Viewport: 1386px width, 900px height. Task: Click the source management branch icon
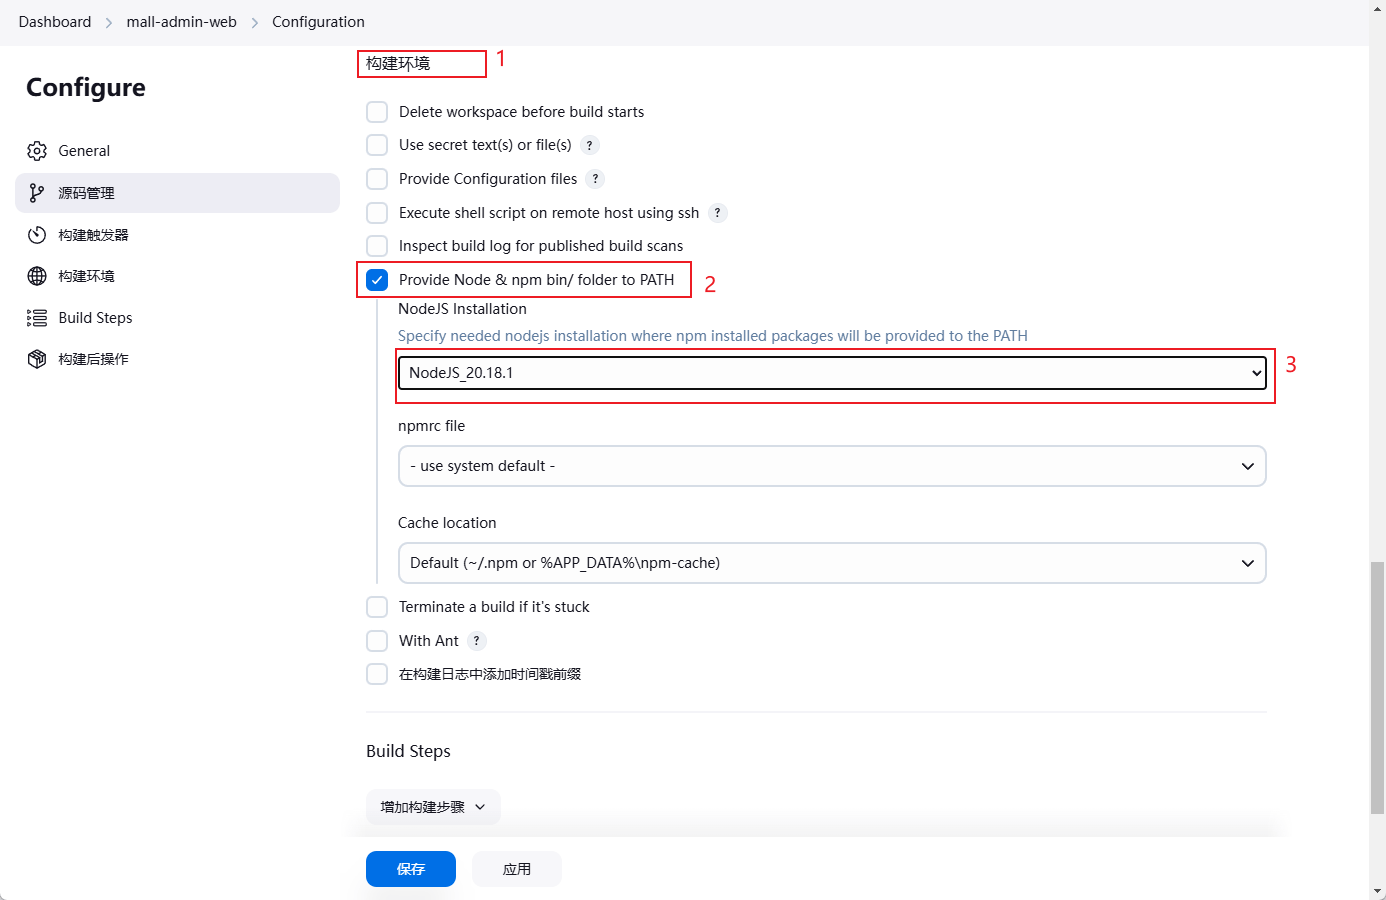(37, 193)
